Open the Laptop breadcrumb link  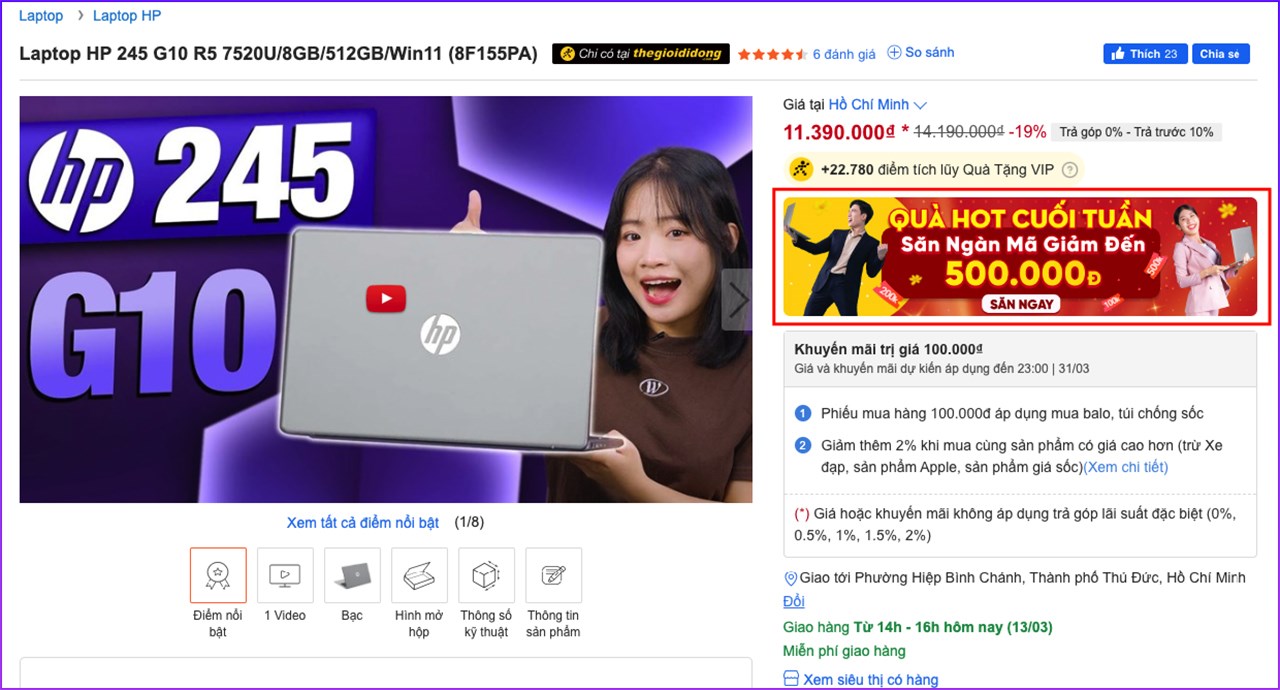(41, 16)
